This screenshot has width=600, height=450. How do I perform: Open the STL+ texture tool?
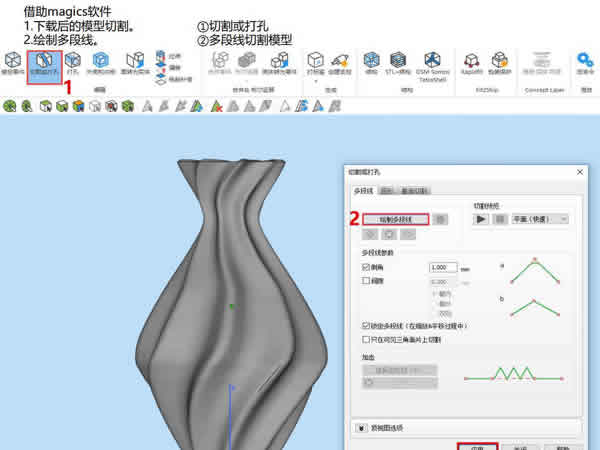[x=399, y=65]
